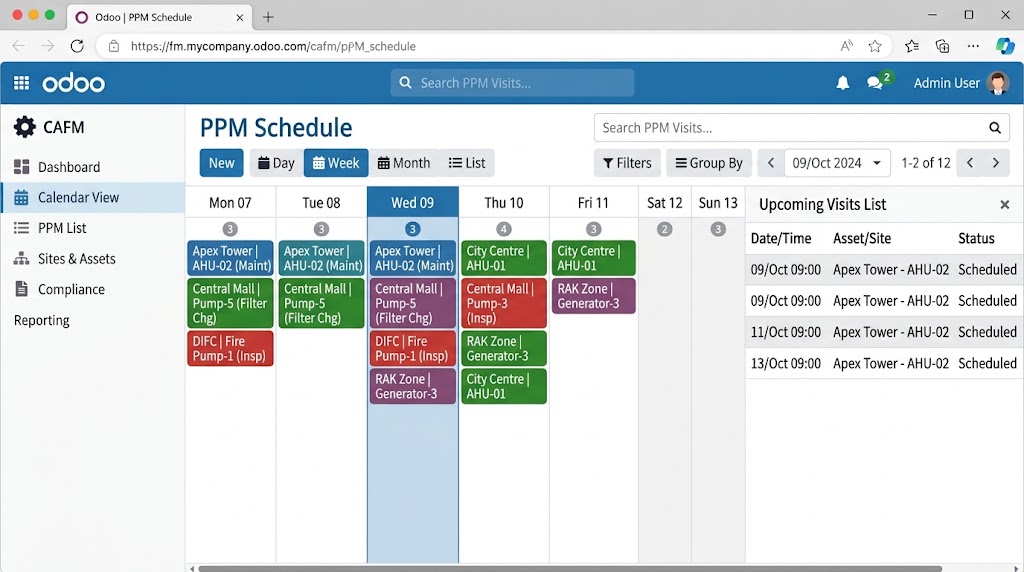Open the 09/Oct 2024 date dropdown
The height and width of the screenshot is (572, 1024).
pos(837,163)
